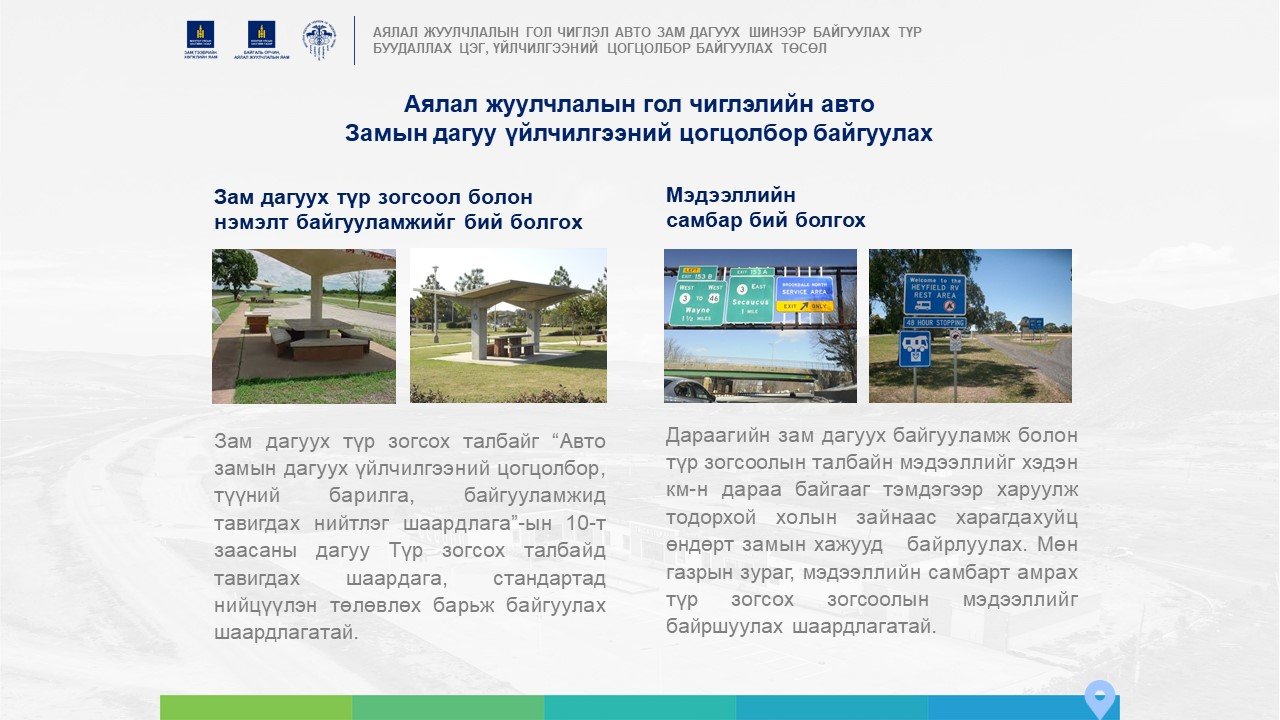Click the project header text at top
Screen dimensions: 1280x720
point(647,40)
